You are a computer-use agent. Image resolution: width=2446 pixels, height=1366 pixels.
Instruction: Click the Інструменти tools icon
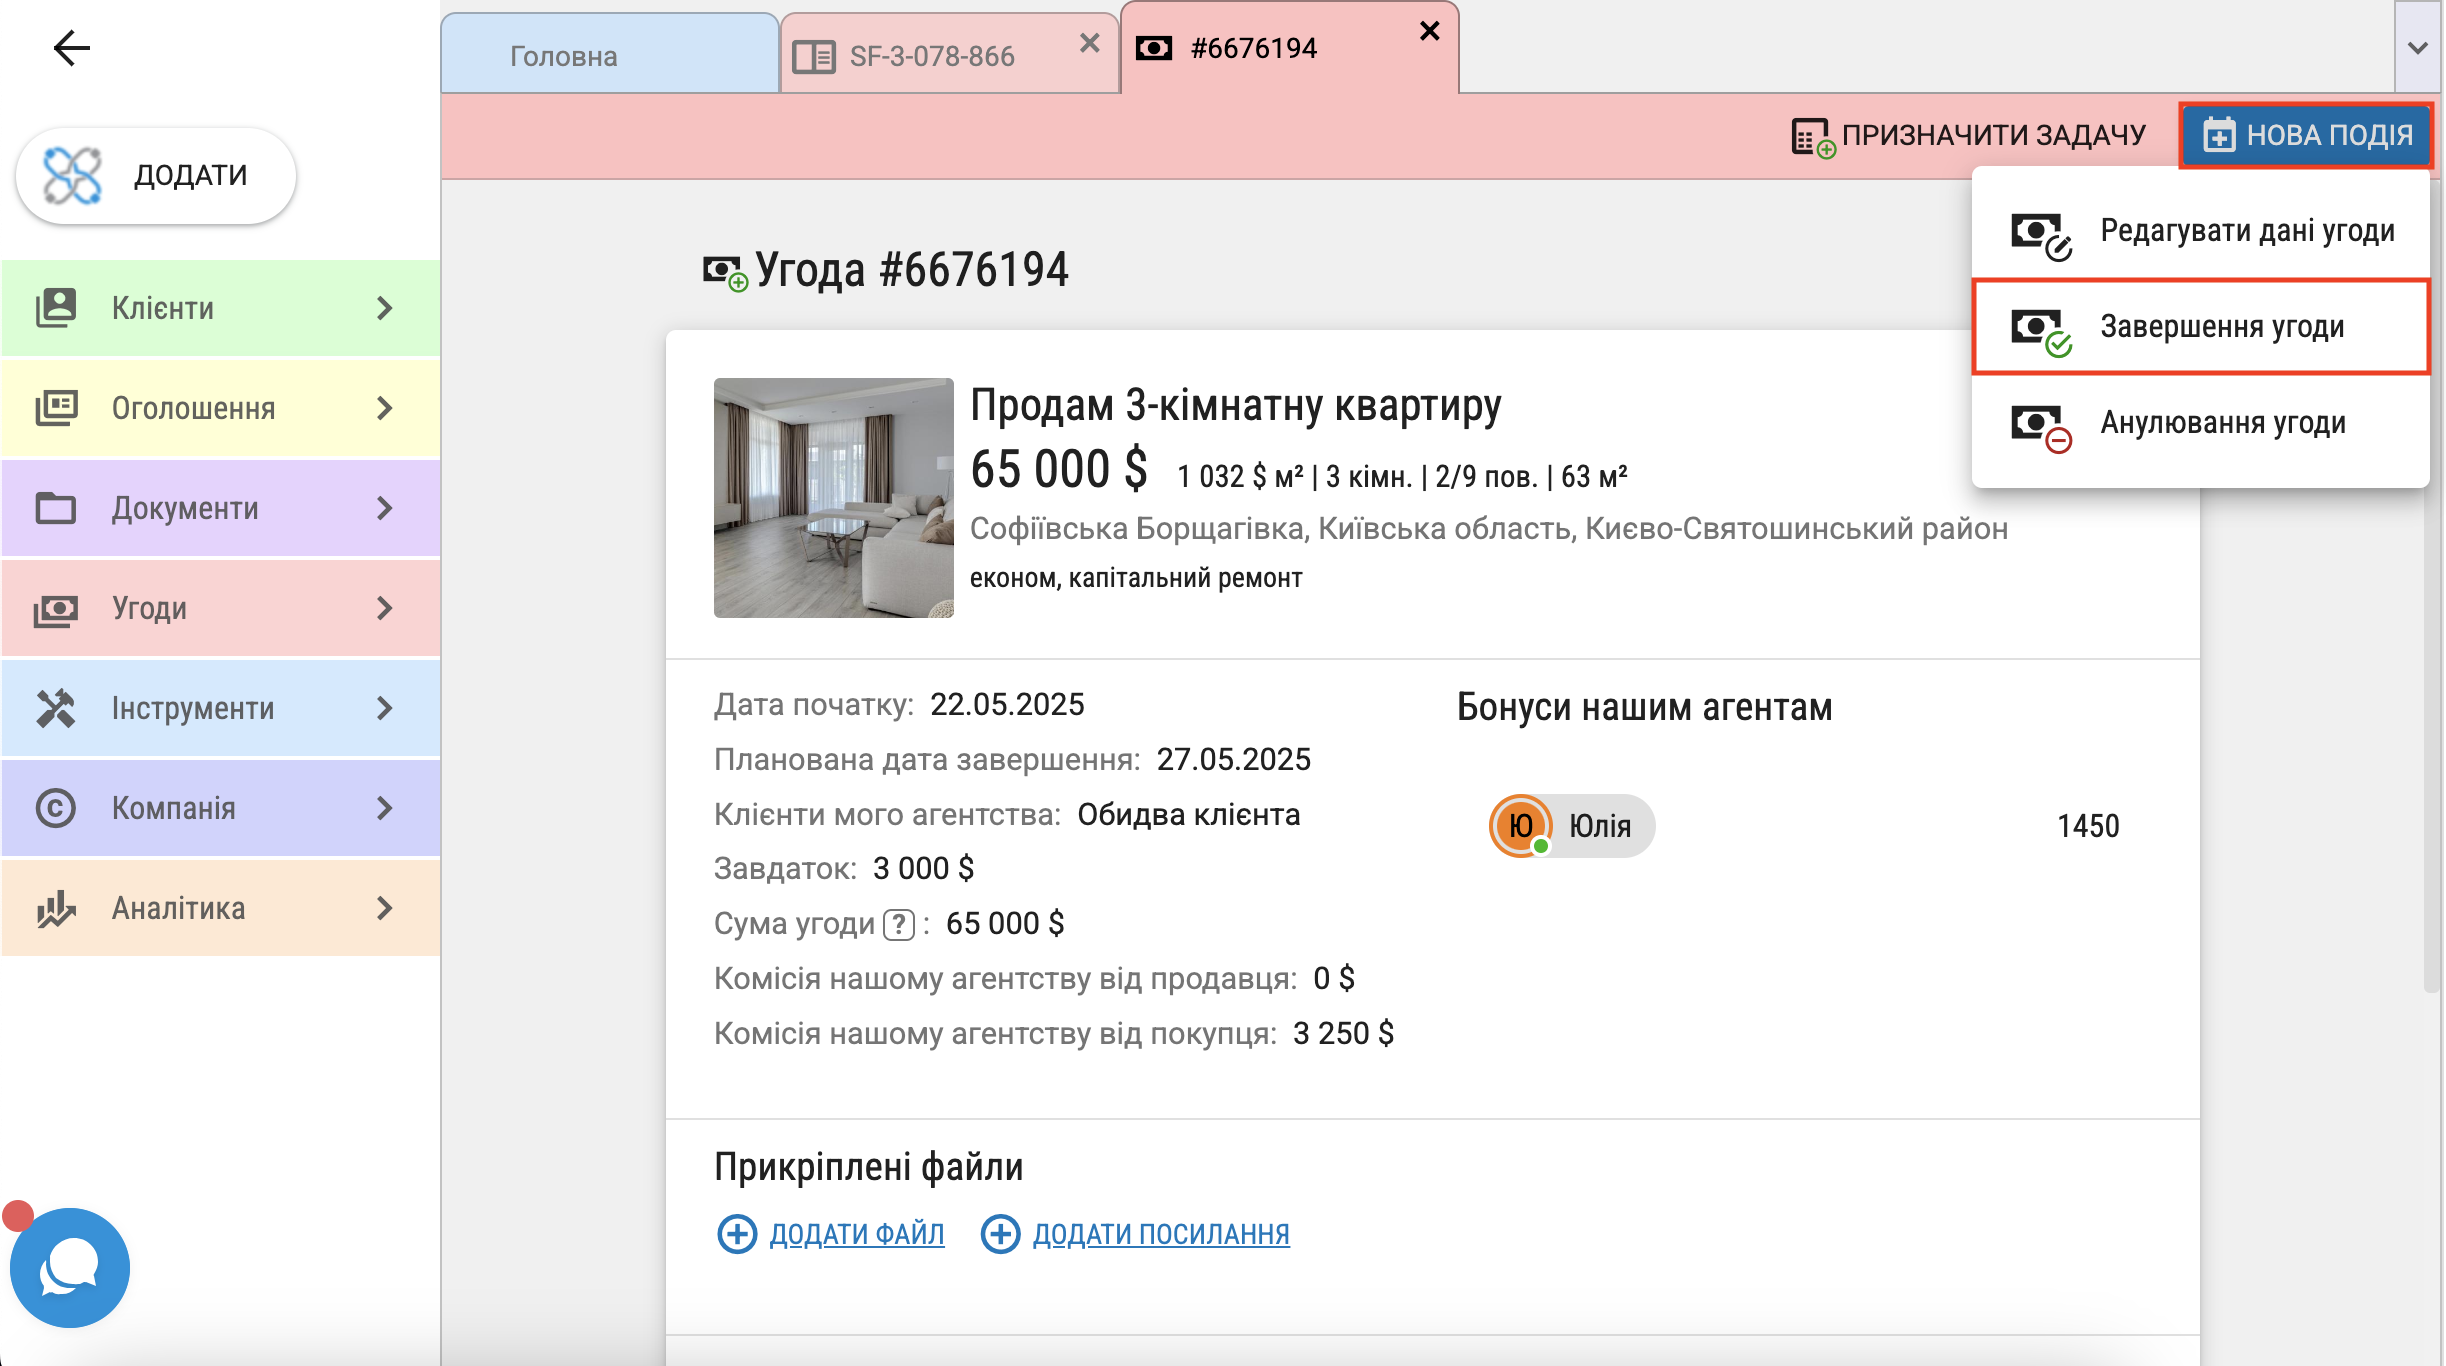coord(56,708)
